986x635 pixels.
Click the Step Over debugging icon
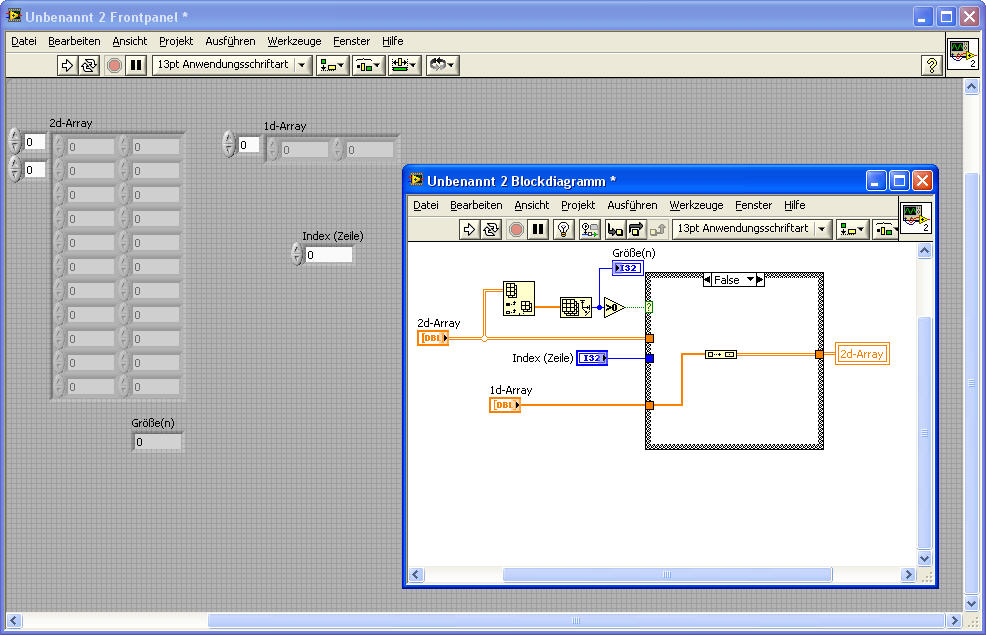click(636, 229)
